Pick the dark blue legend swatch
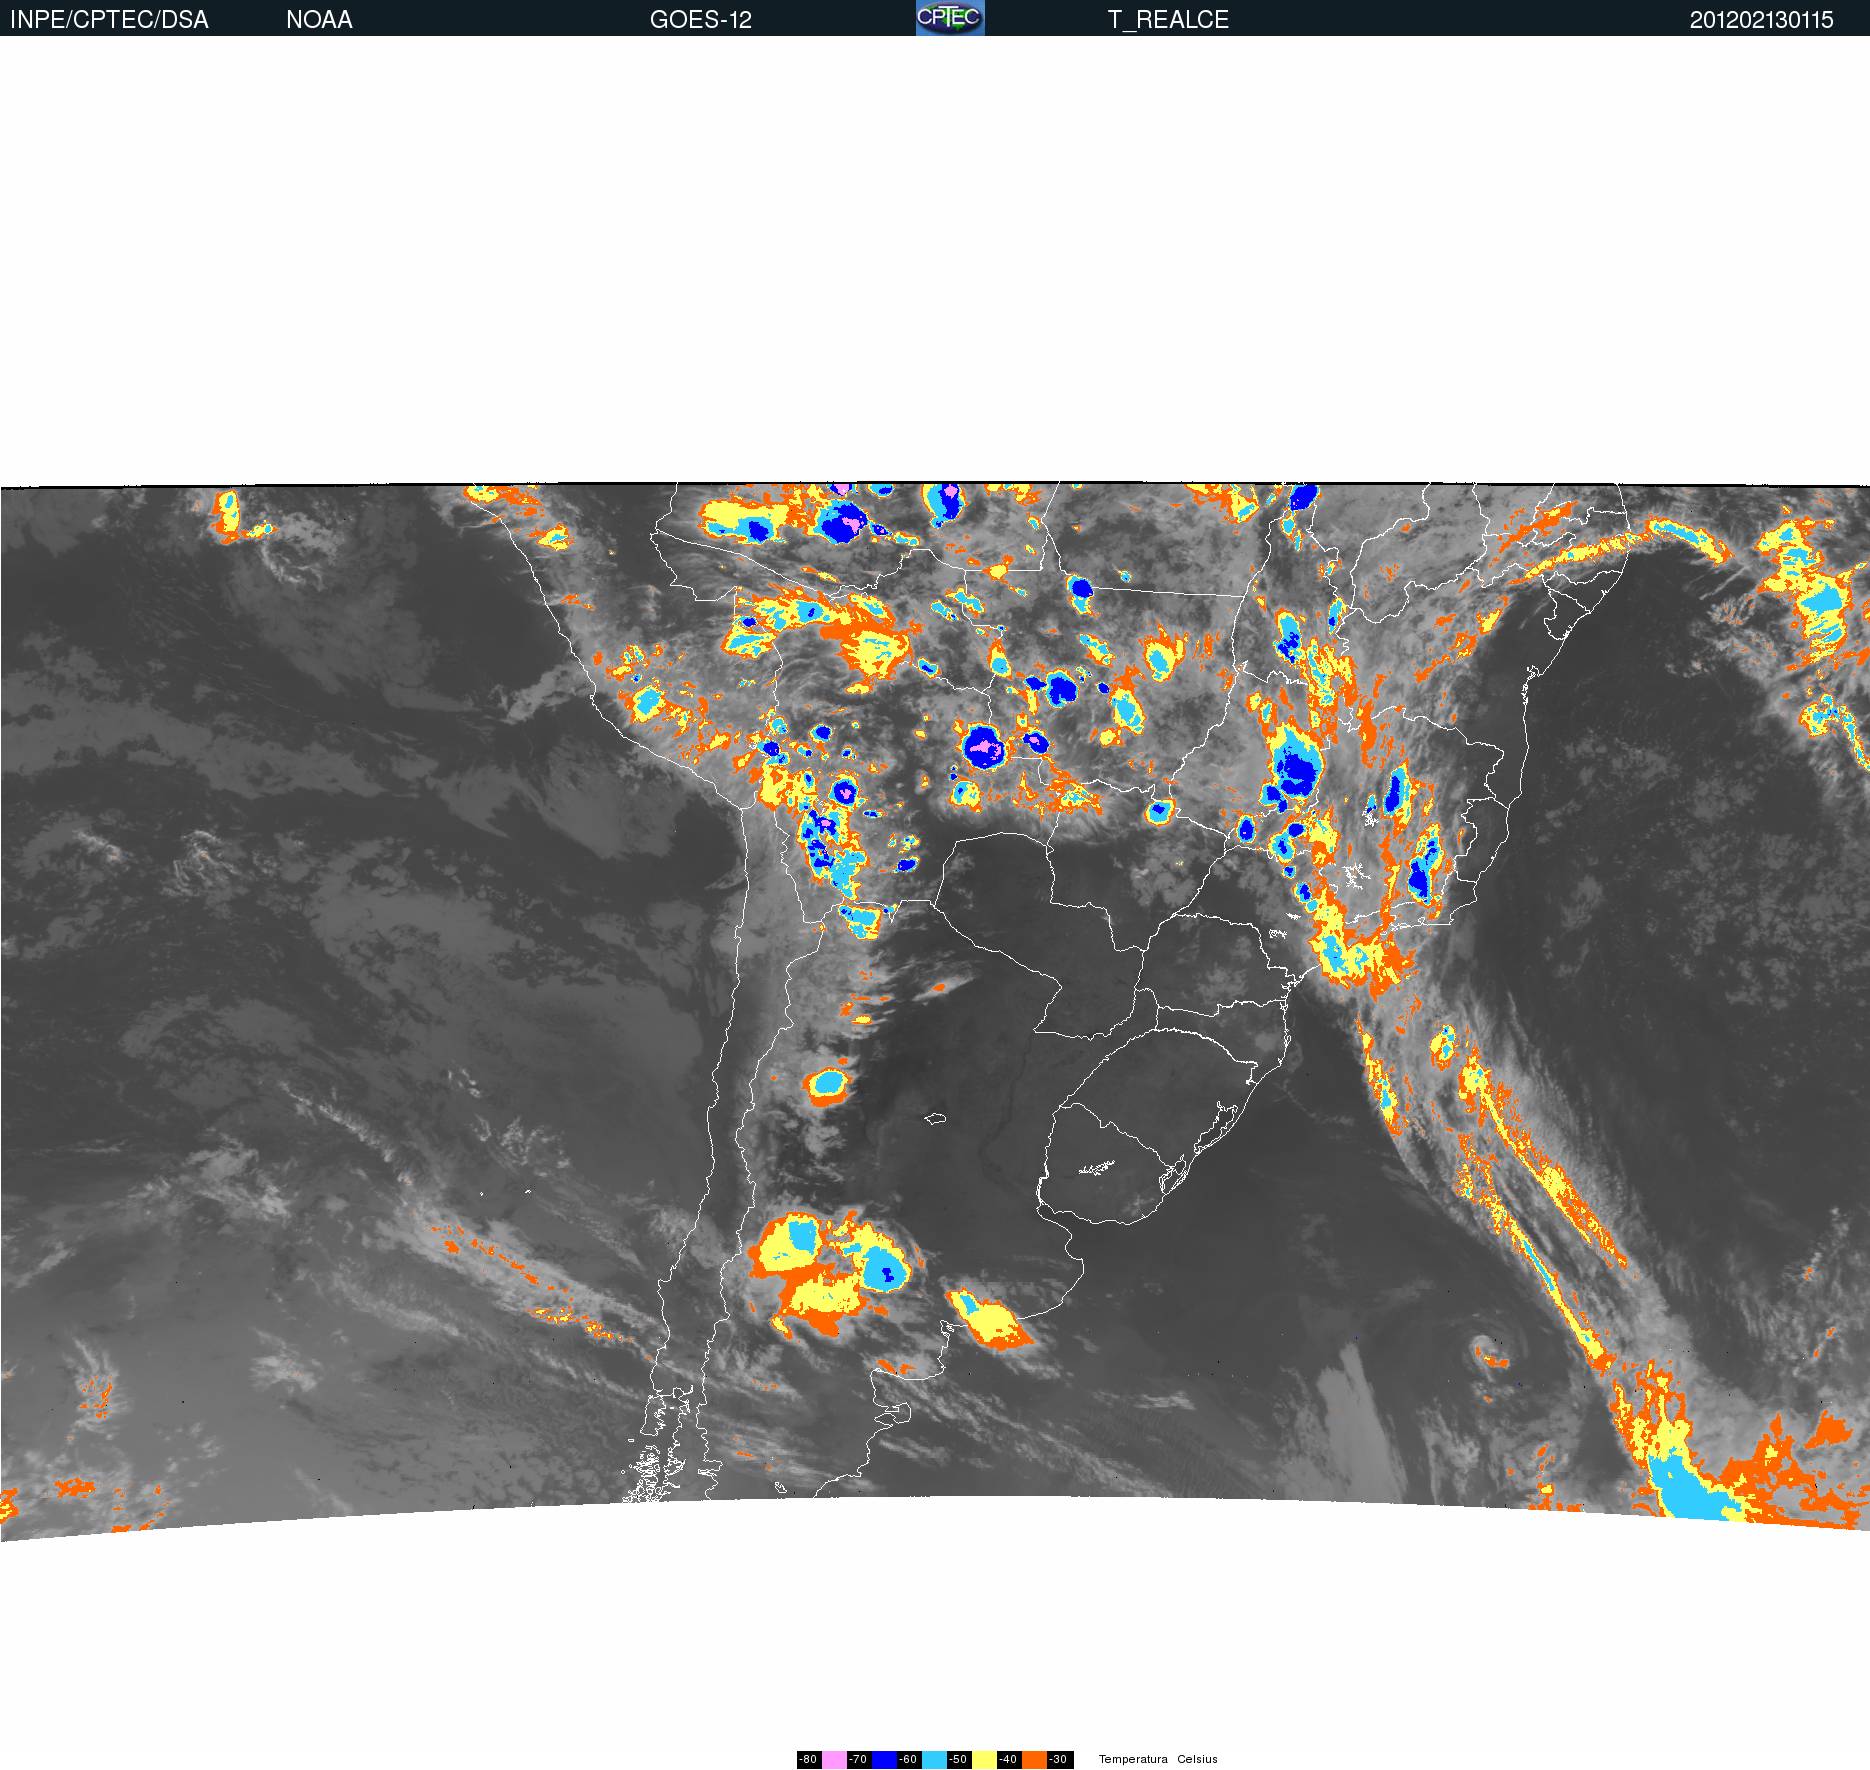This screenshot has height=1770, width=1870. [x=884, y=1759]
